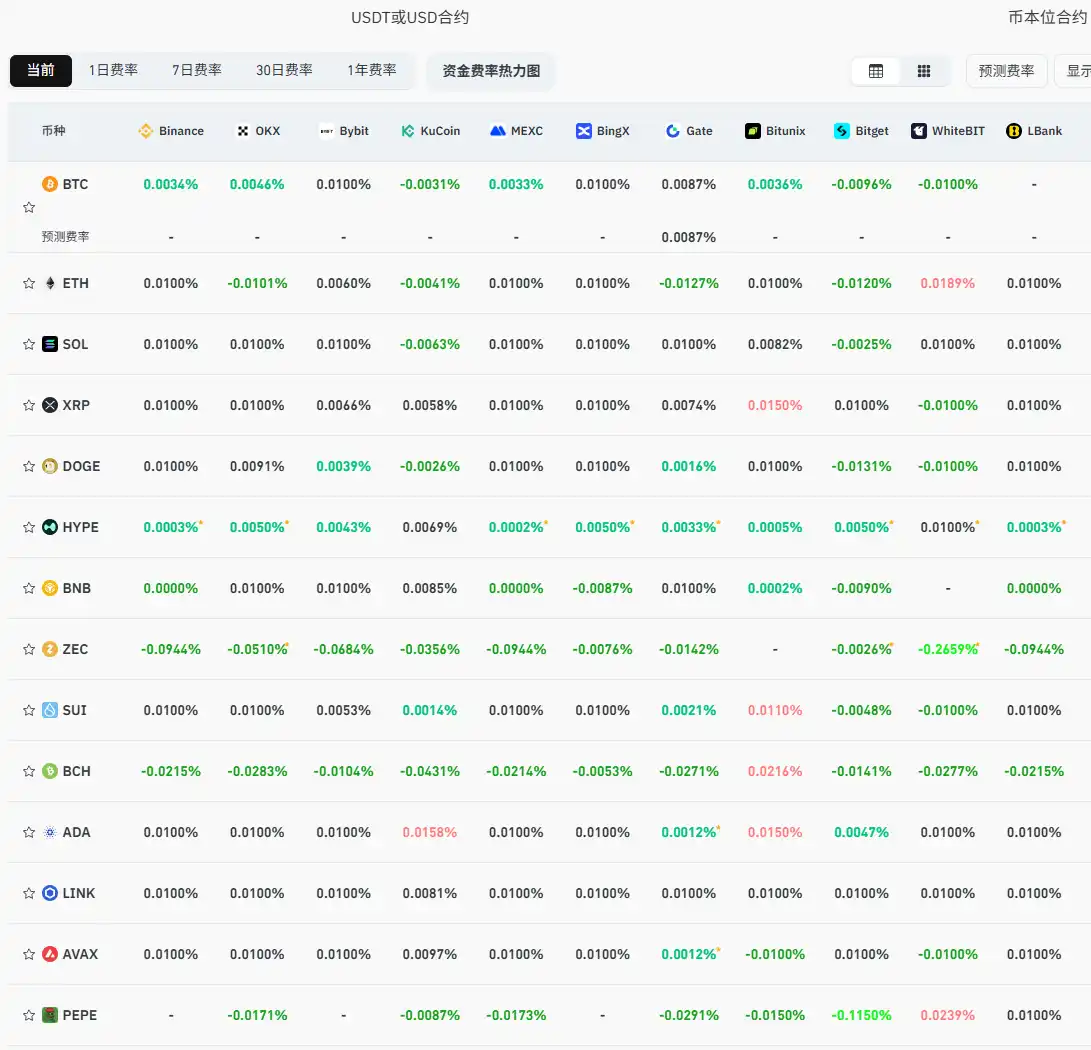Image resolution: width=1091 pixels, height=1050 pixels.
Task: Click the DOGE coin icon
Action: [x=50, y=466]
